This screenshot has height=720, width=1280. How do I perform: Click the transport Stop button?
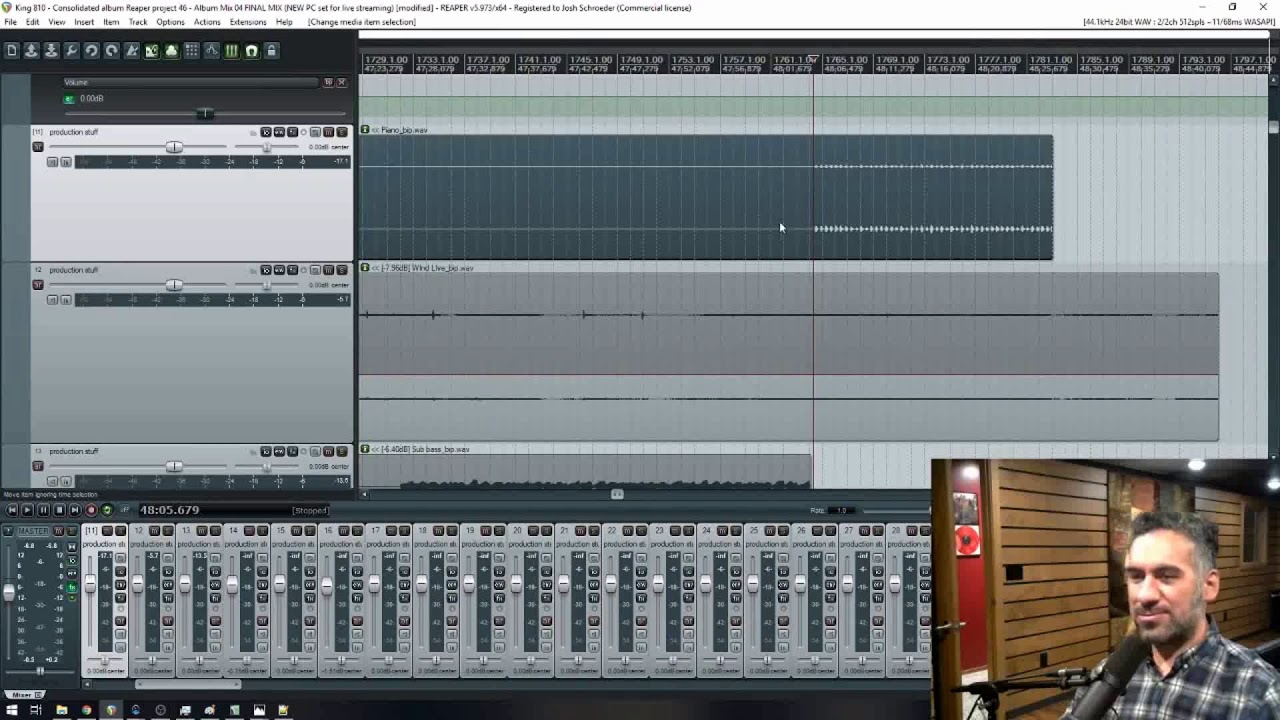point(59,510)
